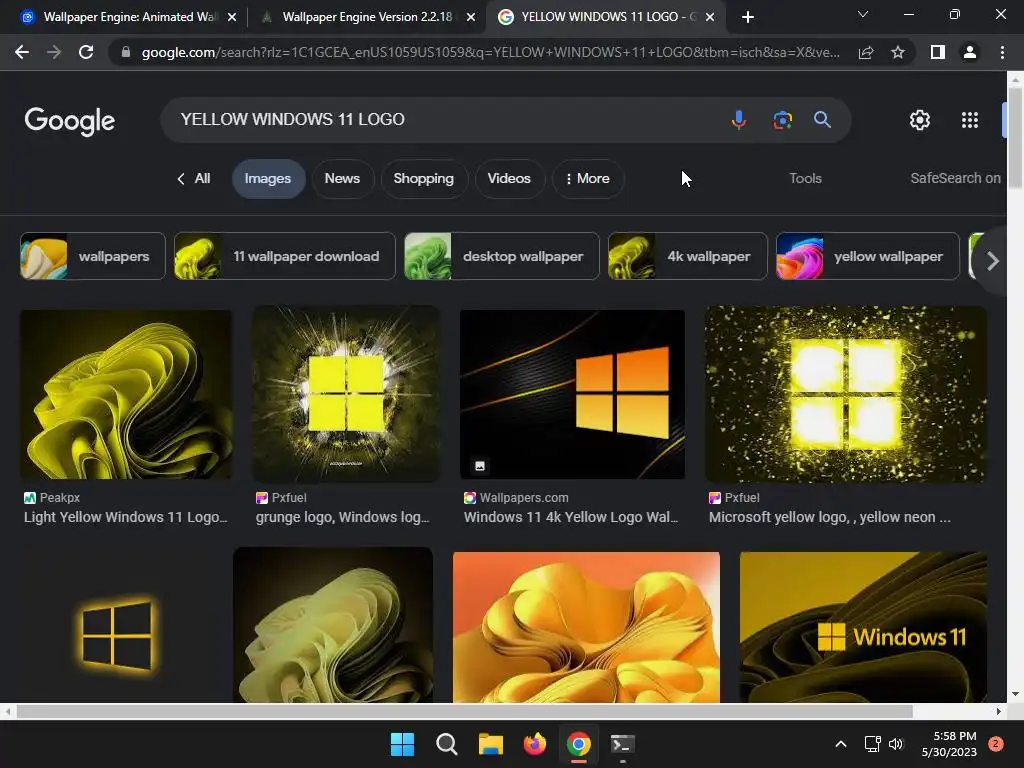Launch File Explorer from the taskbar

click(490, 744)
